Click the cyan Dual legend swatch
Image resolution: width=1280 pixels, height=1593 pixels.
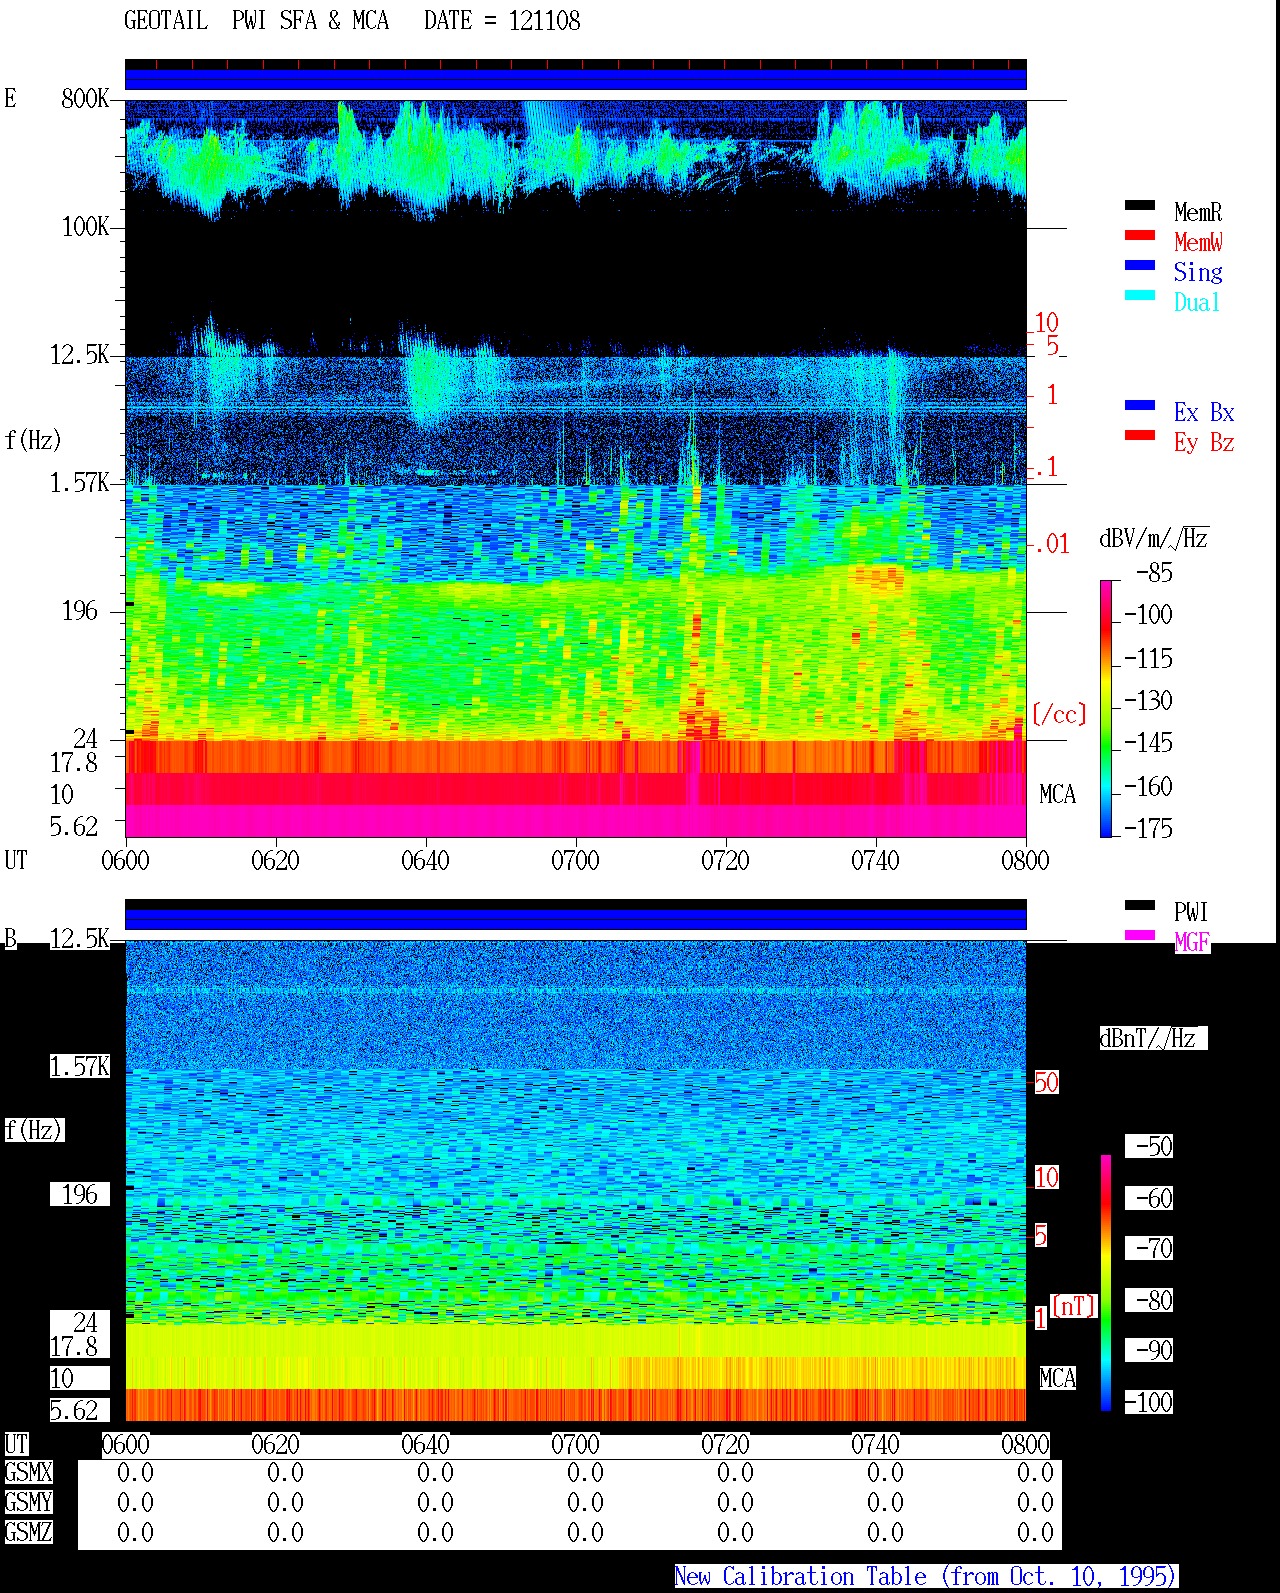tap(1140, 296)
